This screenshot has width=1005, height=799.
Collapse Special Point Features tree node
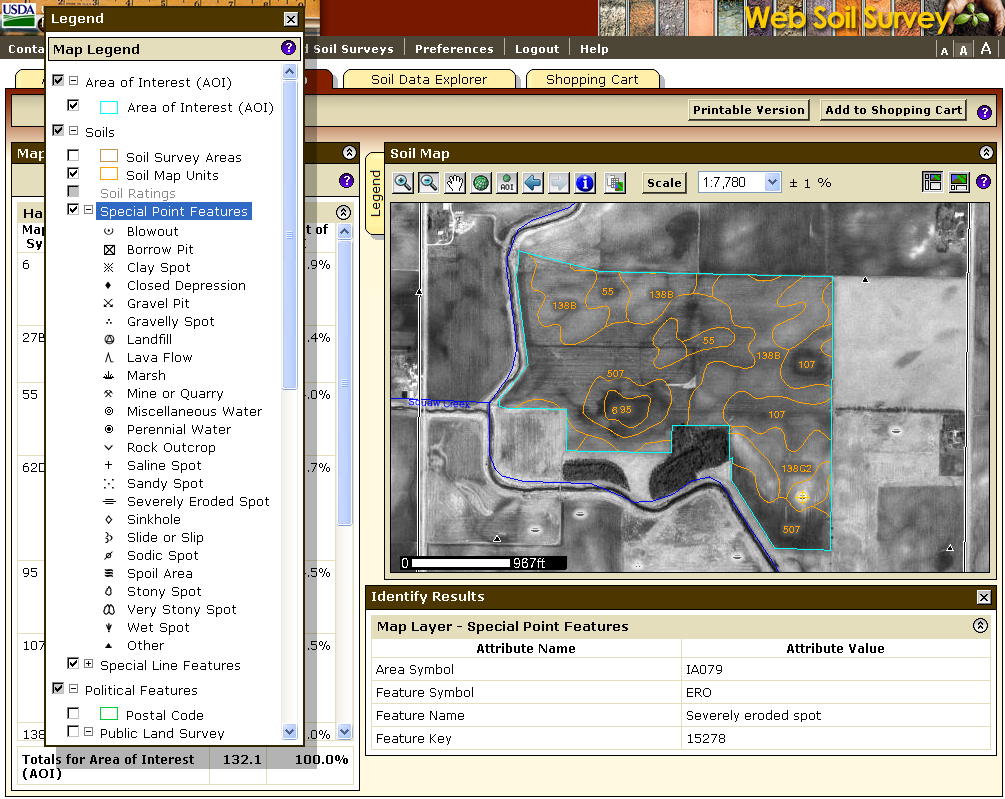click(x=88, y=210)
